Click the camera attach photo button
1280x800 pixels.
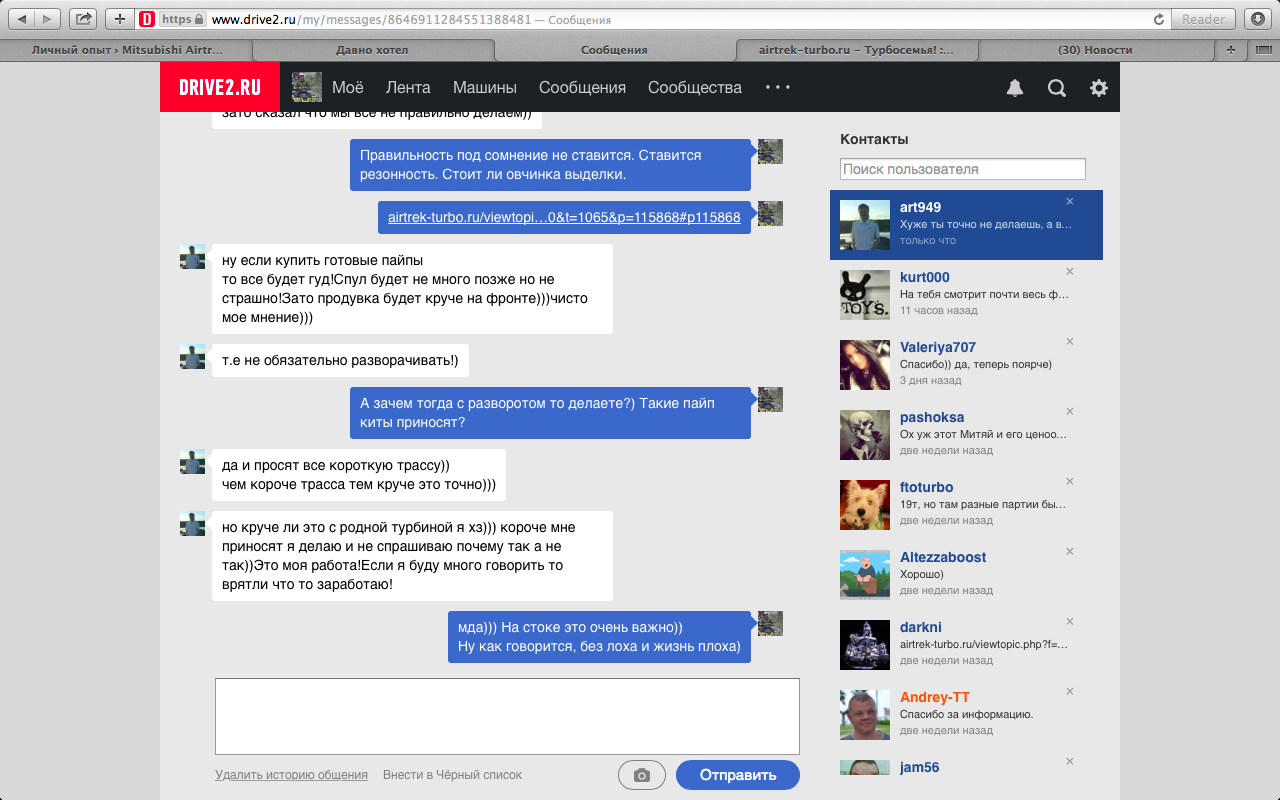click(x=641, y=775)
